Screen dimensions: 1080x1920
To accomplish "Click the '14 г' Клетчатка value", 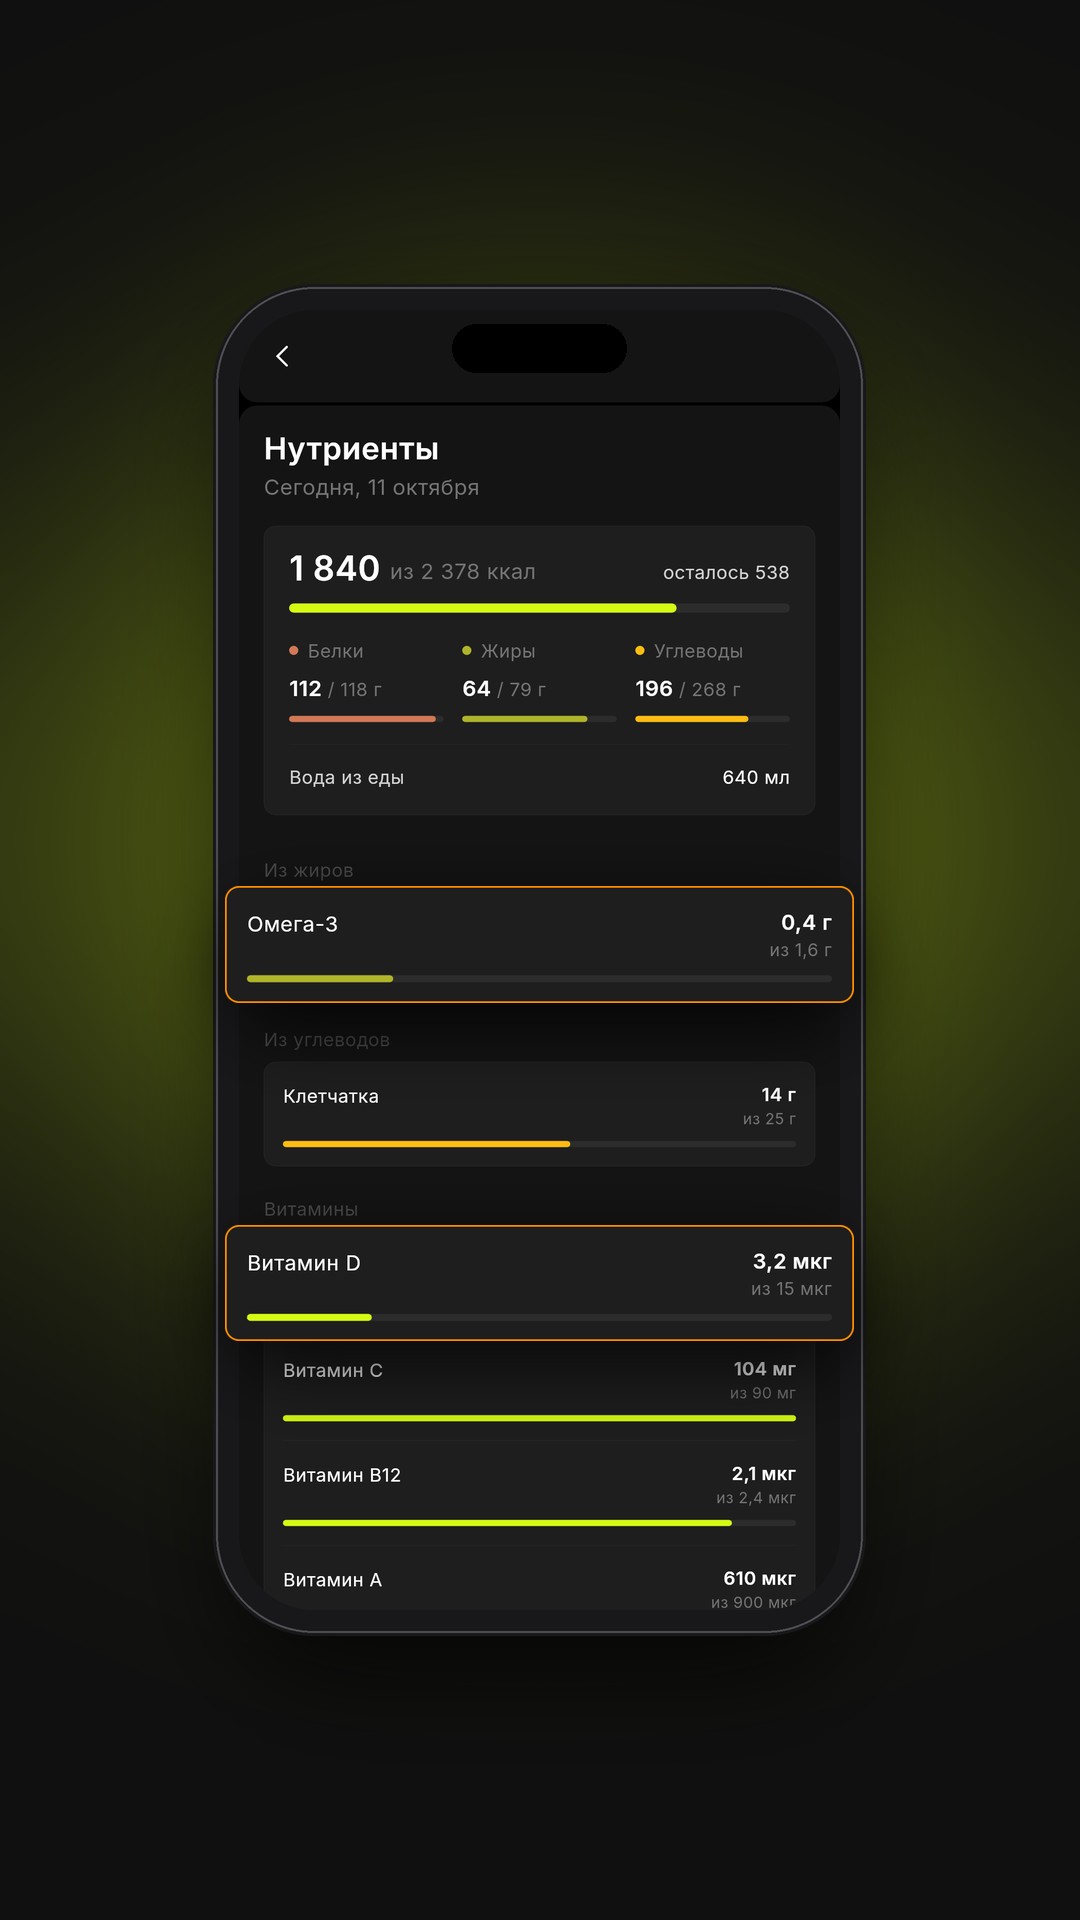I will 779,1095.
